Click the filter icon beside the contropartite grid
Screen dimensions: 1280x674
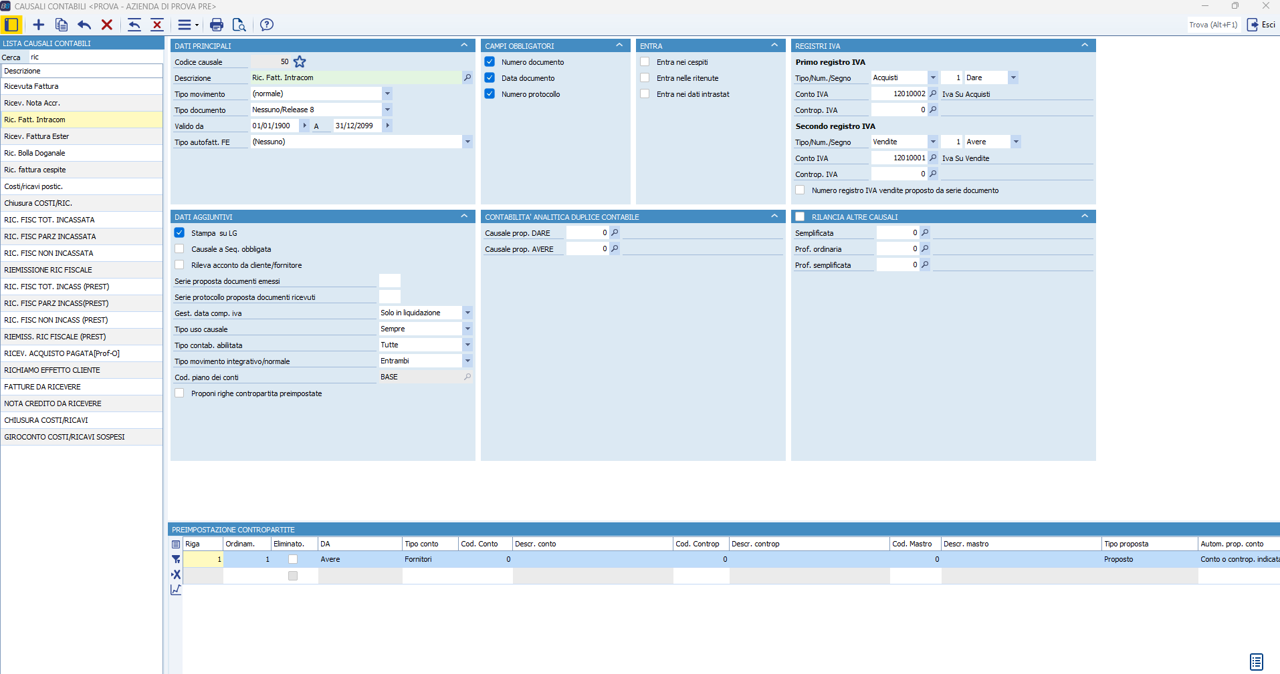click(176, 560)
